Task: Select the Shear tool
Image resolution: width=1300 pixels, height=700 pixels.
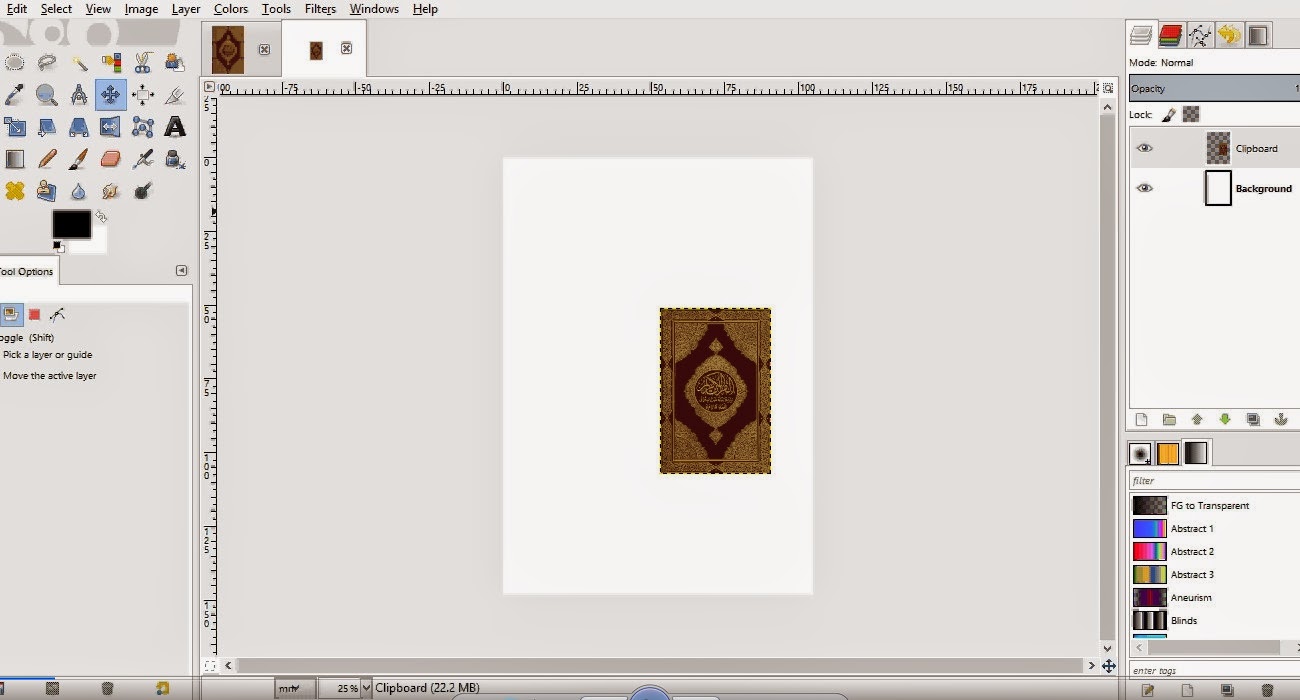Action: (x=46, y=127)
